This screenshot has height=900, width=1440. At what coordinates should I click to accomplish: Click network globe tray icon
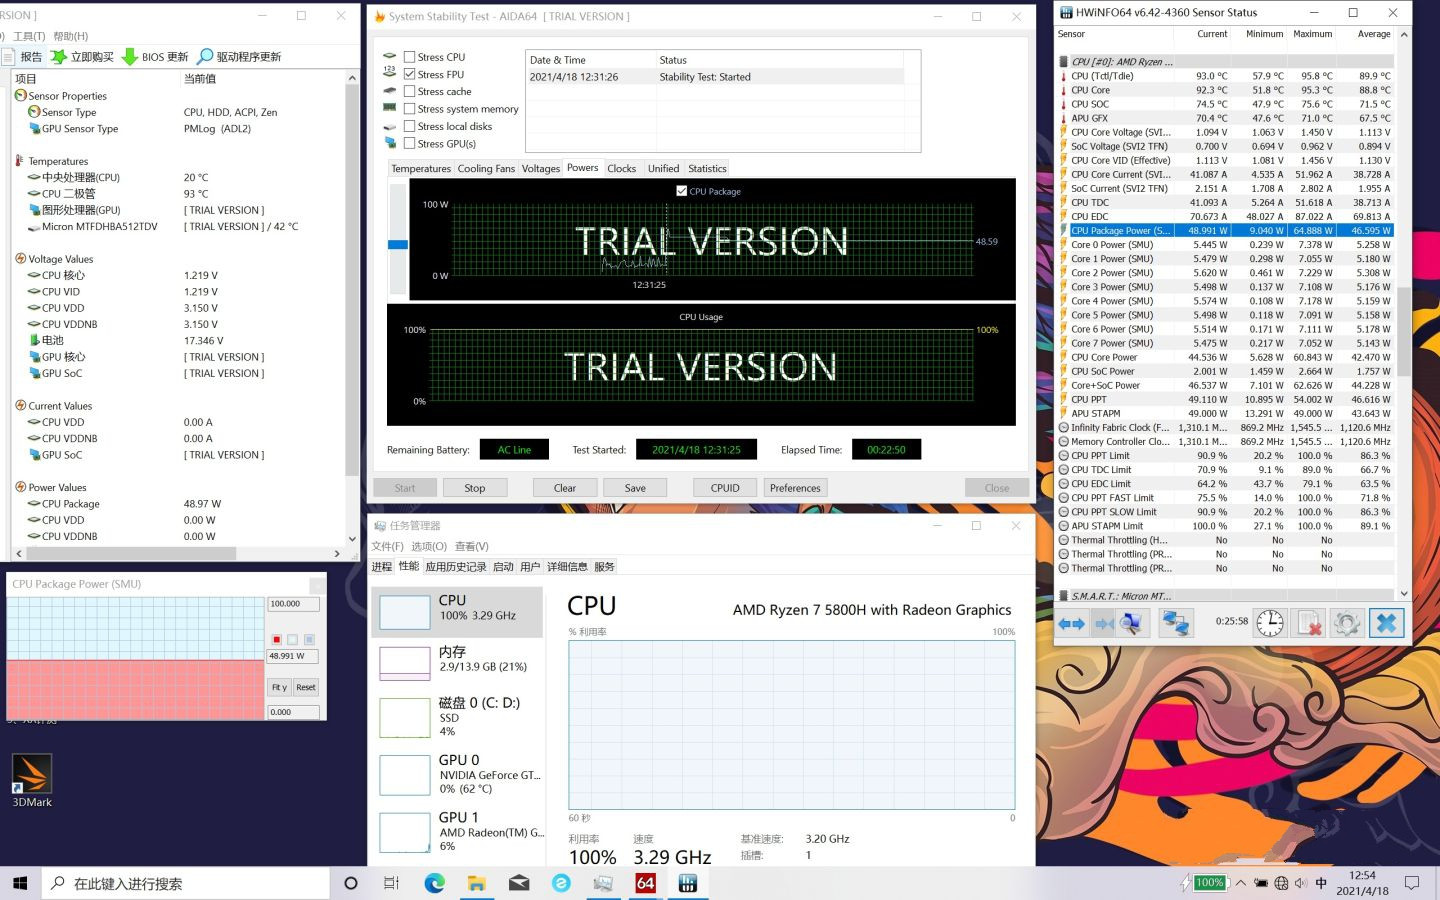point(1281,883)
